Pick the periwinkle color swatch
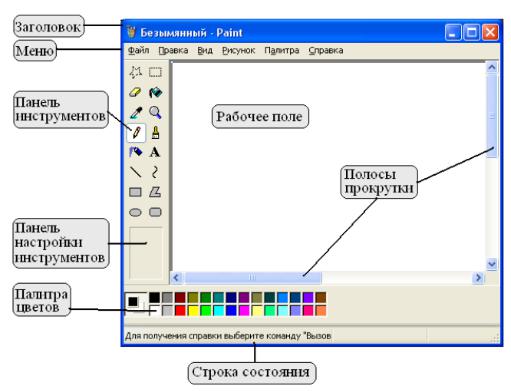This screenshot has width=511, height=391. tap(295, 310)
